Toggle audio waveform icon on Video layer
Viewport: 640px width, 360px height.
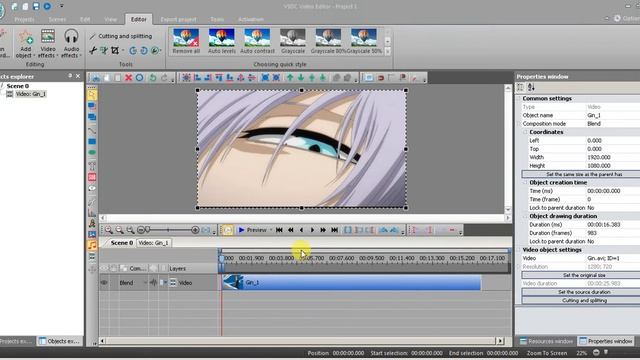[x=153, y=282]
